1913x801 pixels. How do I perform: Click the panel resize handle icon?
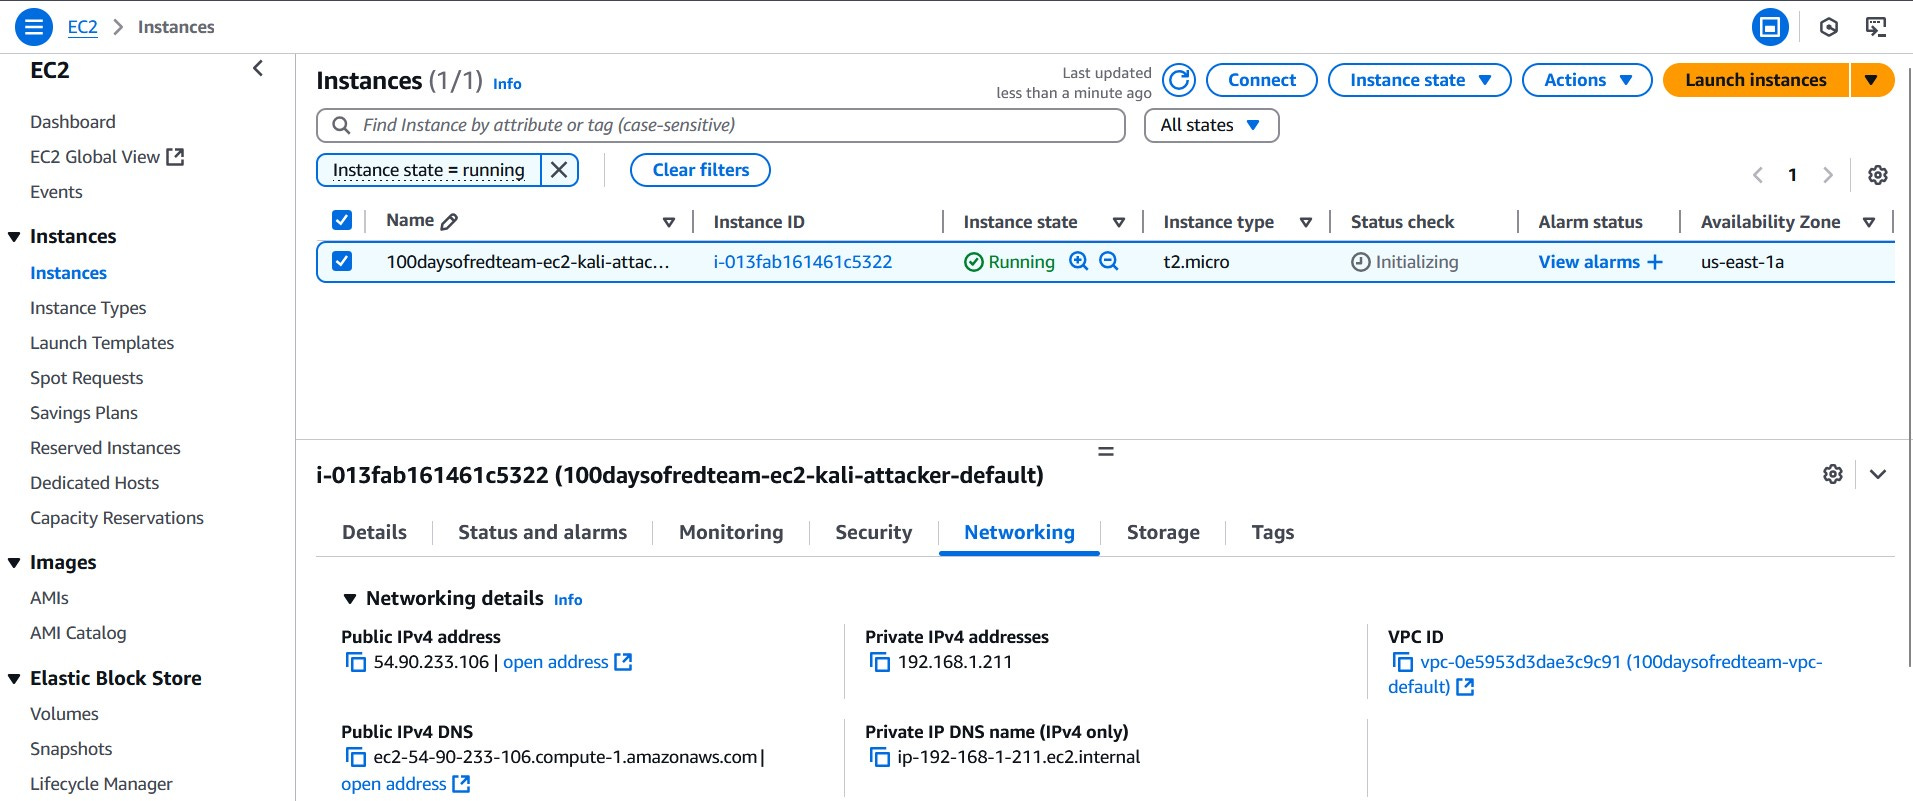point(1105,451)
